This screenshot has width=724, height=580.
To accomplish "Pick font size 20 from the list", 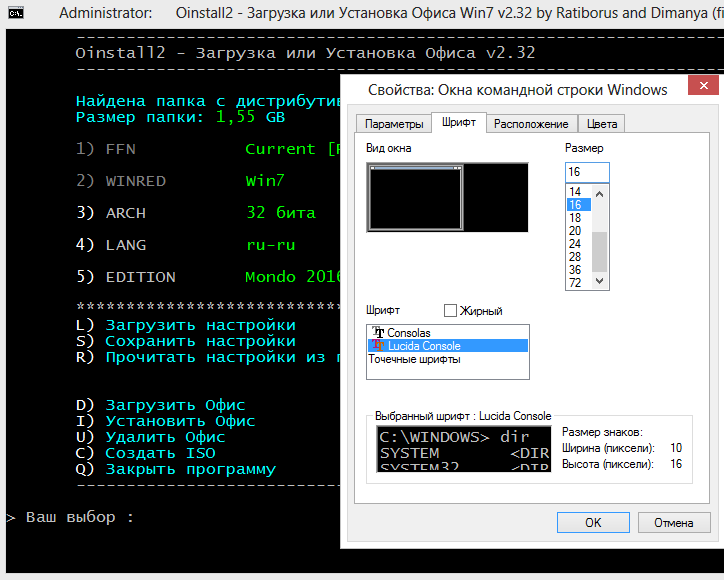I will click(578, 230).
